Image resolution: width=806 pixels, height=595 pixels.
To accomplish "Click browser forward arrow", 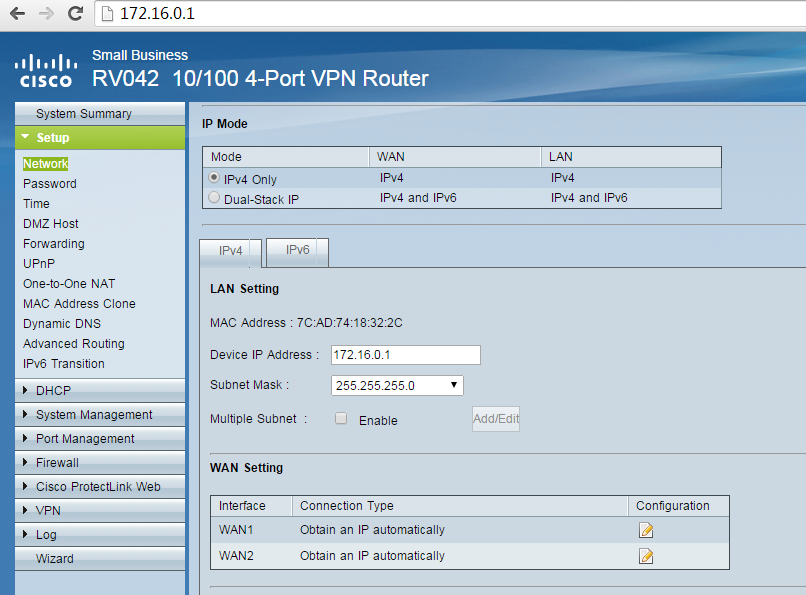I will pyautogui.click(x=45, y=14).
